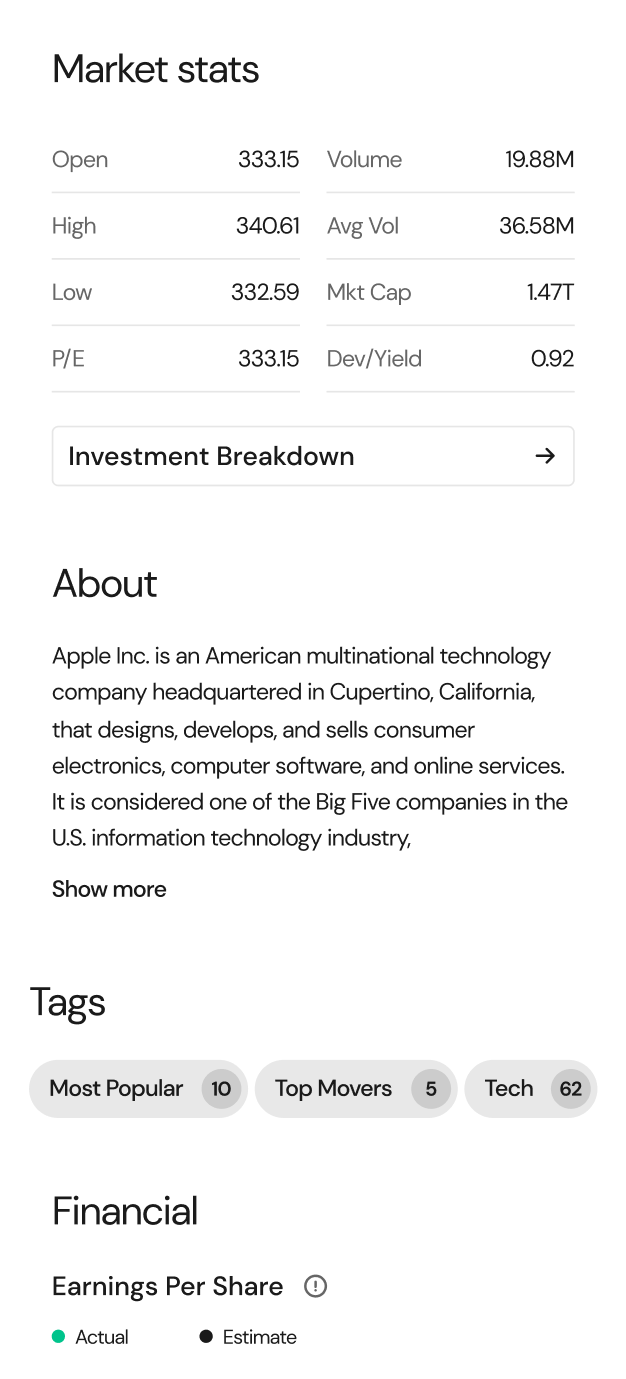The height and width of the screenshot is (1379, 626).
Task: Open the Investment Breakdown button
Action: point(313,456)
